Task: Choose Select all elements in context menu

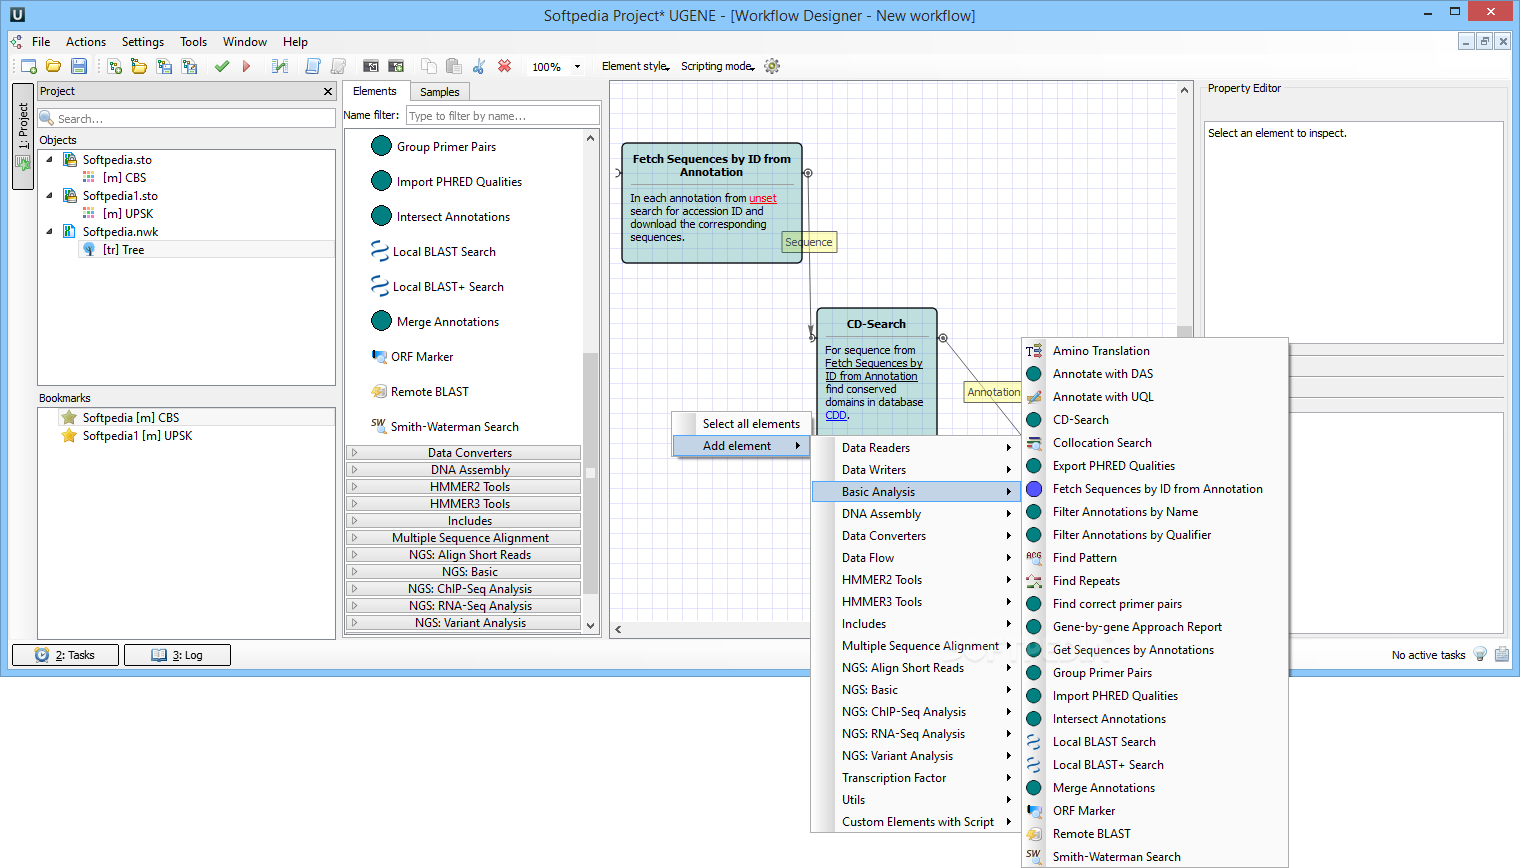Action: click(x=741, y=424)
